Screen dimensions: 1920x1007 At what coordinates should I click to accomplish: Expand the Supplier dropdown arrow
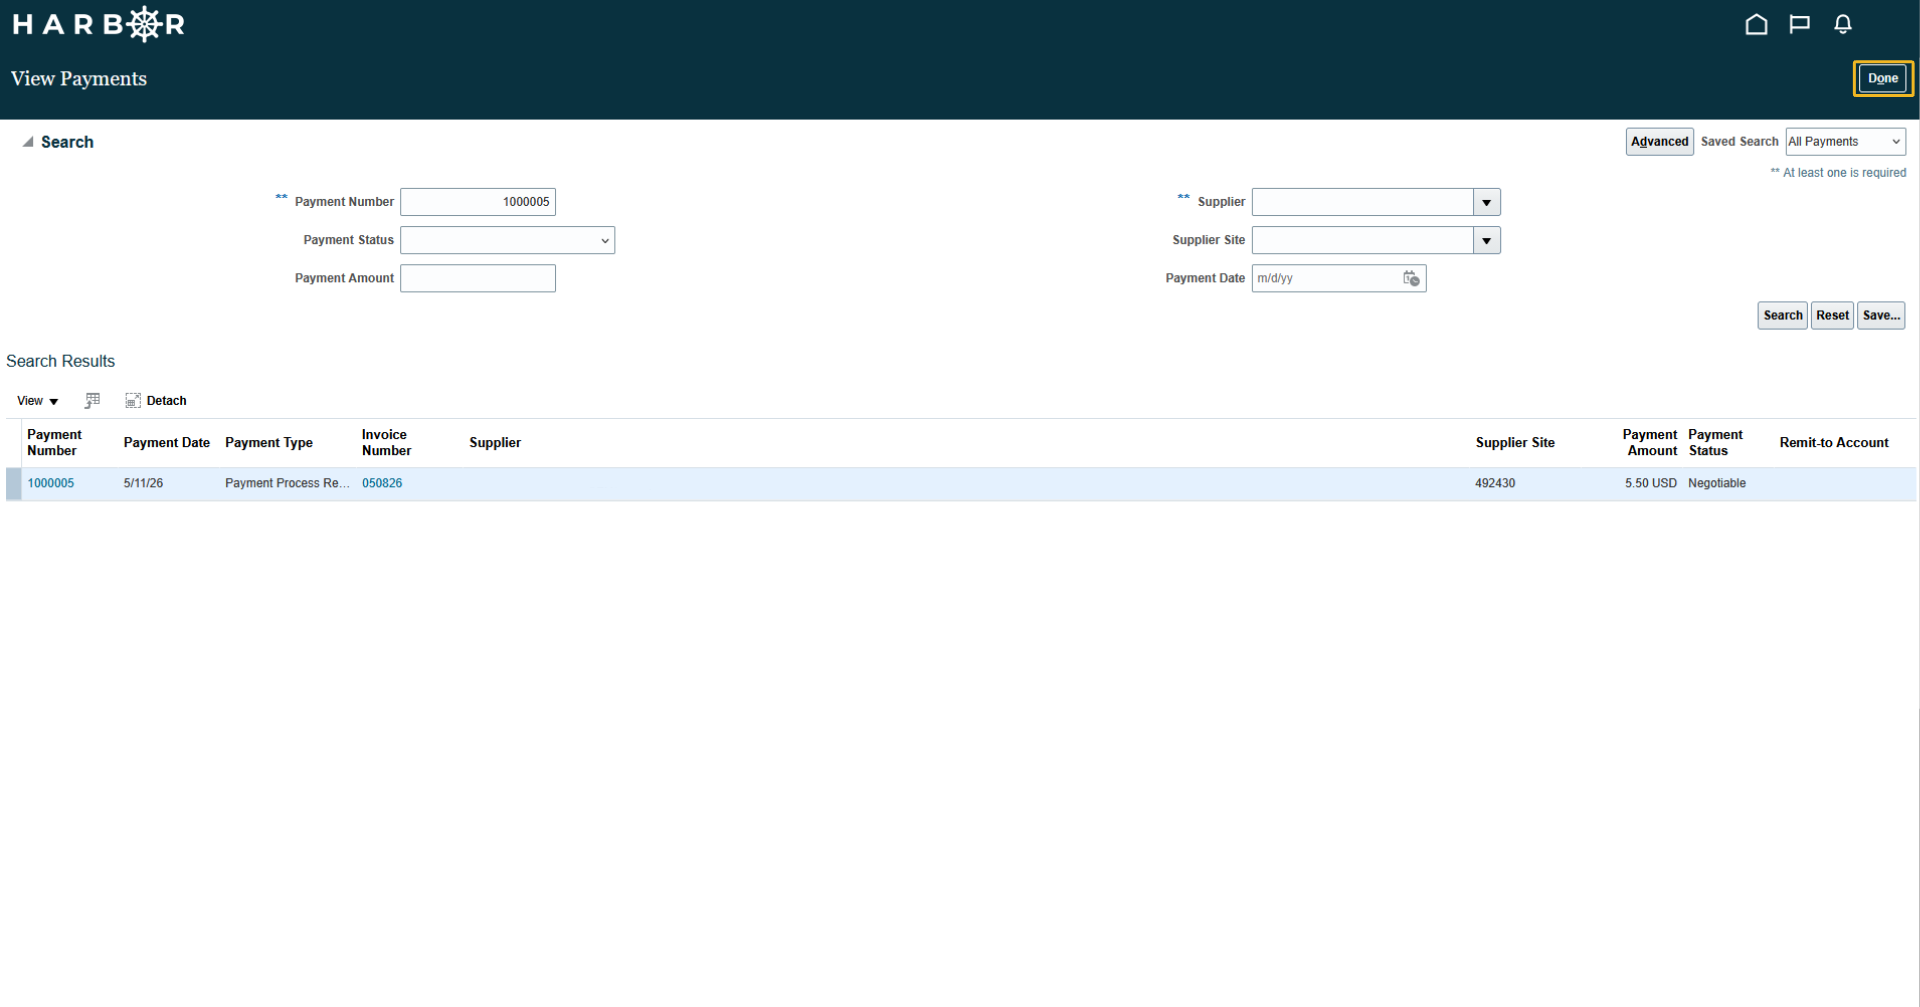tap(1486, 202)
